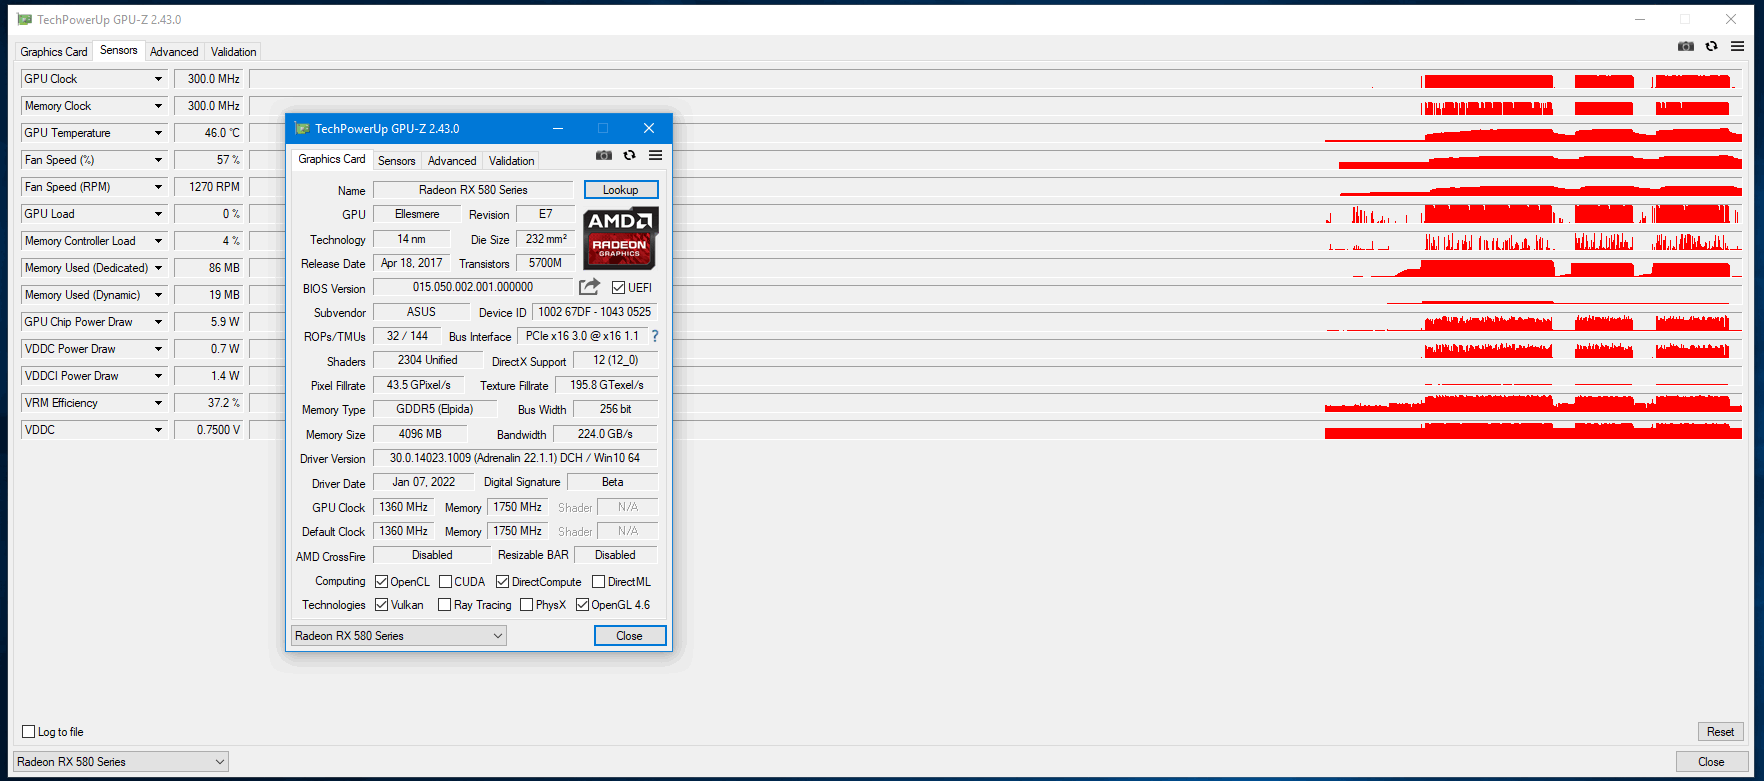This screenshot has width=1764, height=781.
Task: Click the Bandwidth value 224.0 GB/s
Action: coord(605,434)
